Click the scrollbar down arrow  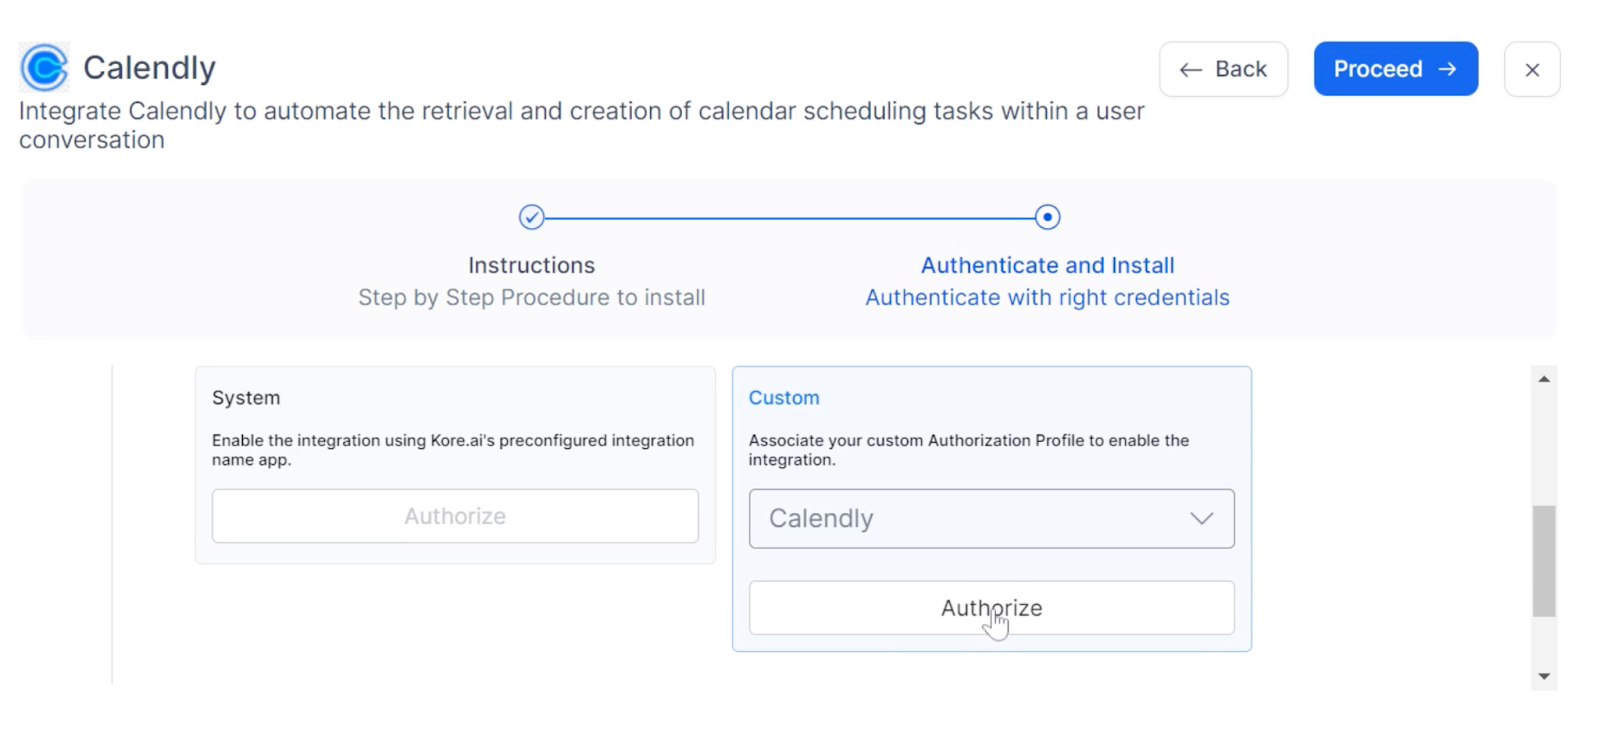coord(1544,677)
